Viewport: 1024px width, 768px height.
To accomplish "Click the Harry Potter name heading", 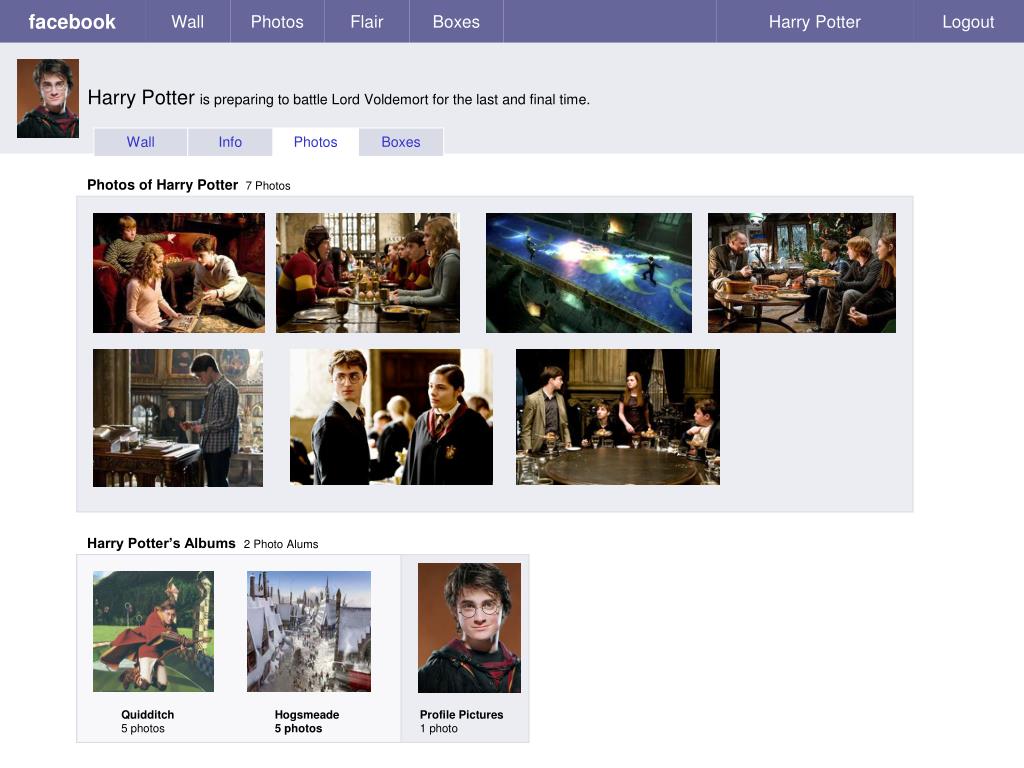I will [141, 98].
